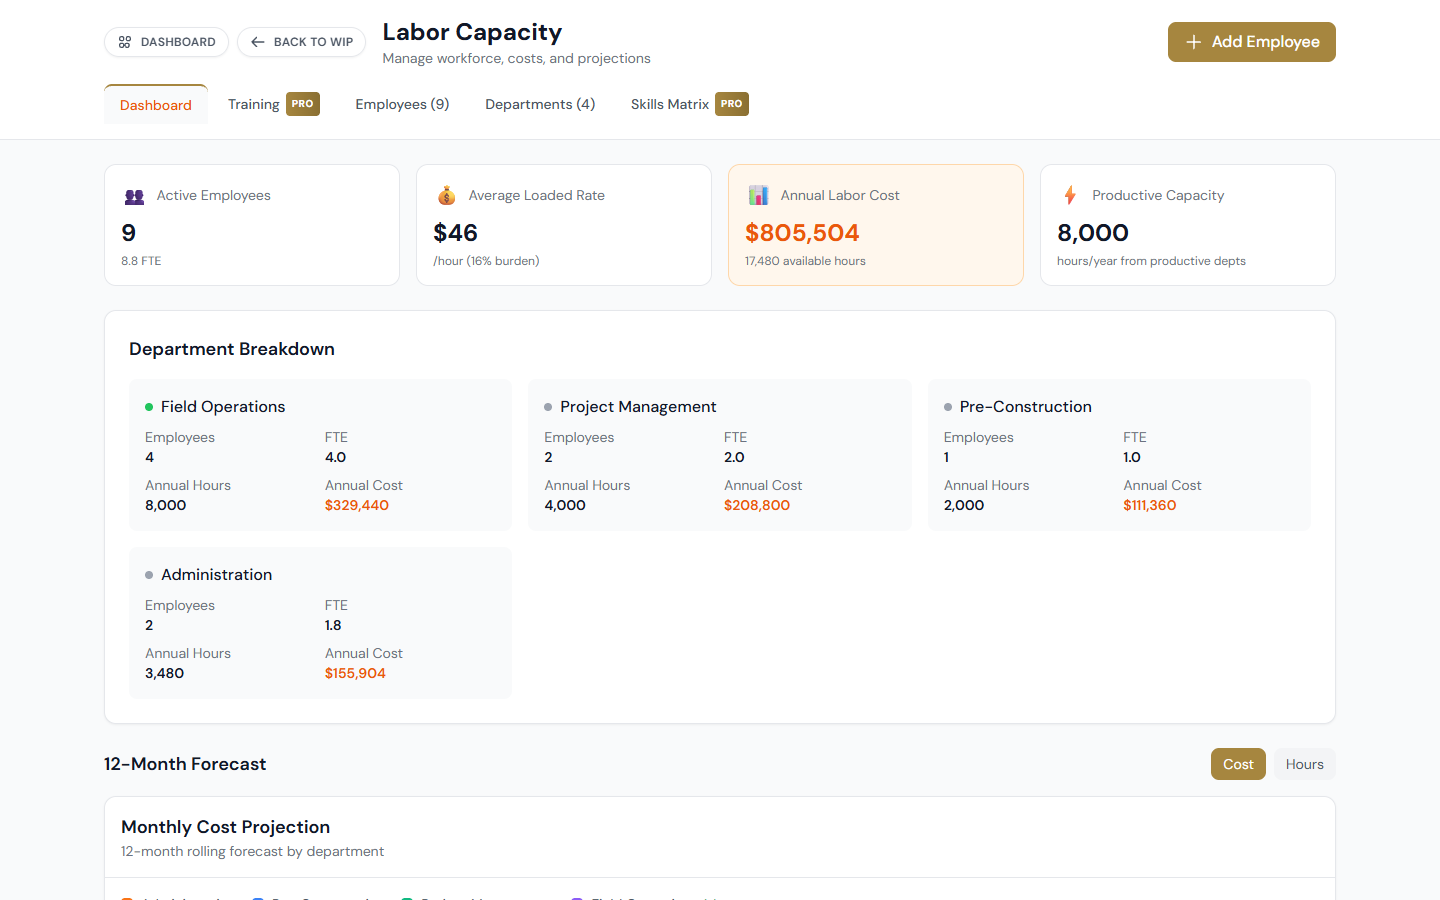The width and height of the screenshot is (1440, 900).
Task: Click the Project Management department title
Action: coord(638,407)
